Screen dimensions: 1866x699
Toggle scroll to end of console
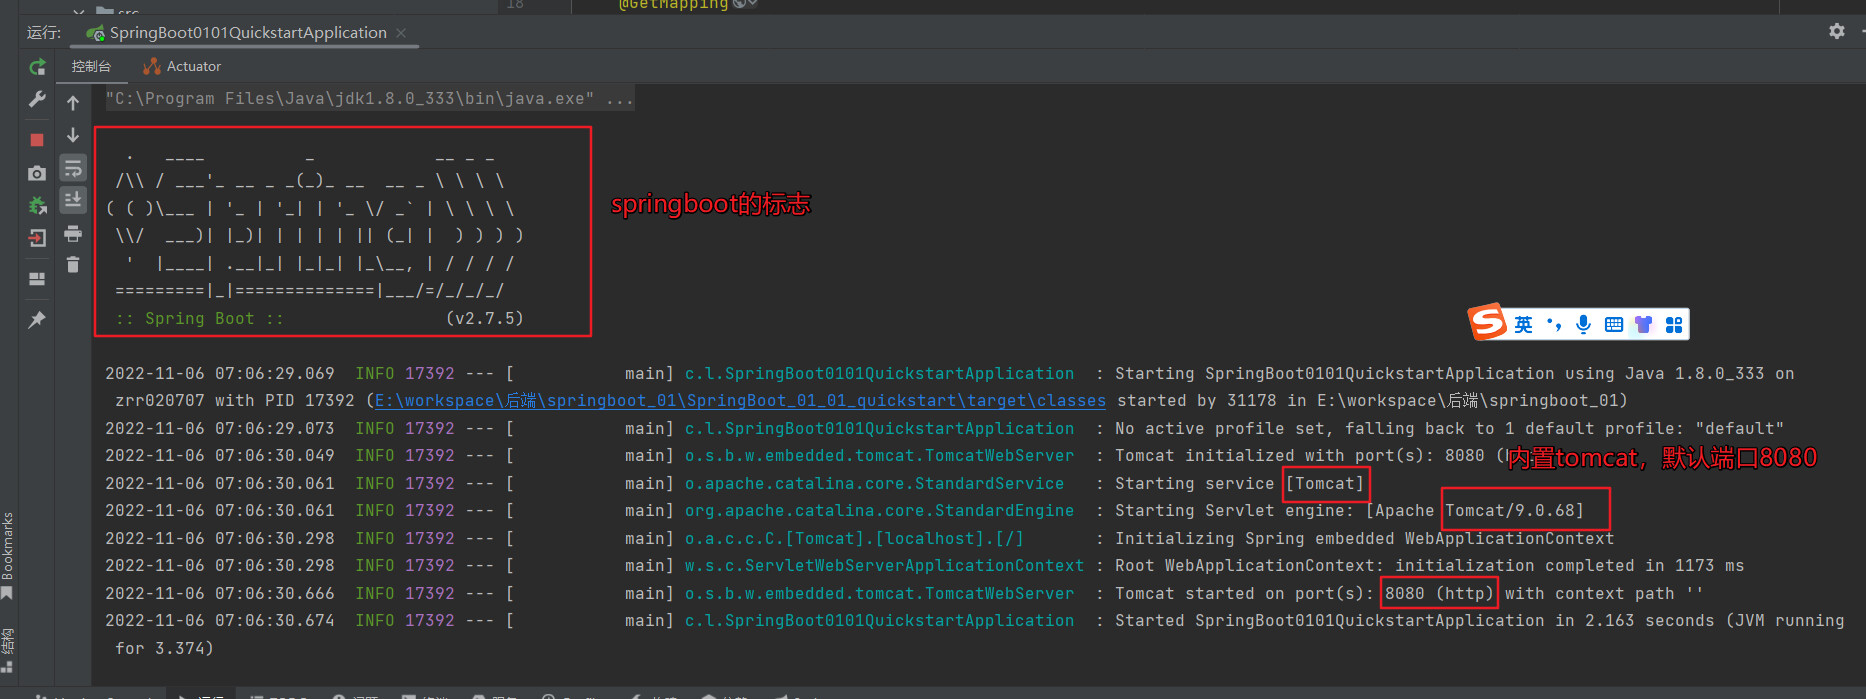73,200
